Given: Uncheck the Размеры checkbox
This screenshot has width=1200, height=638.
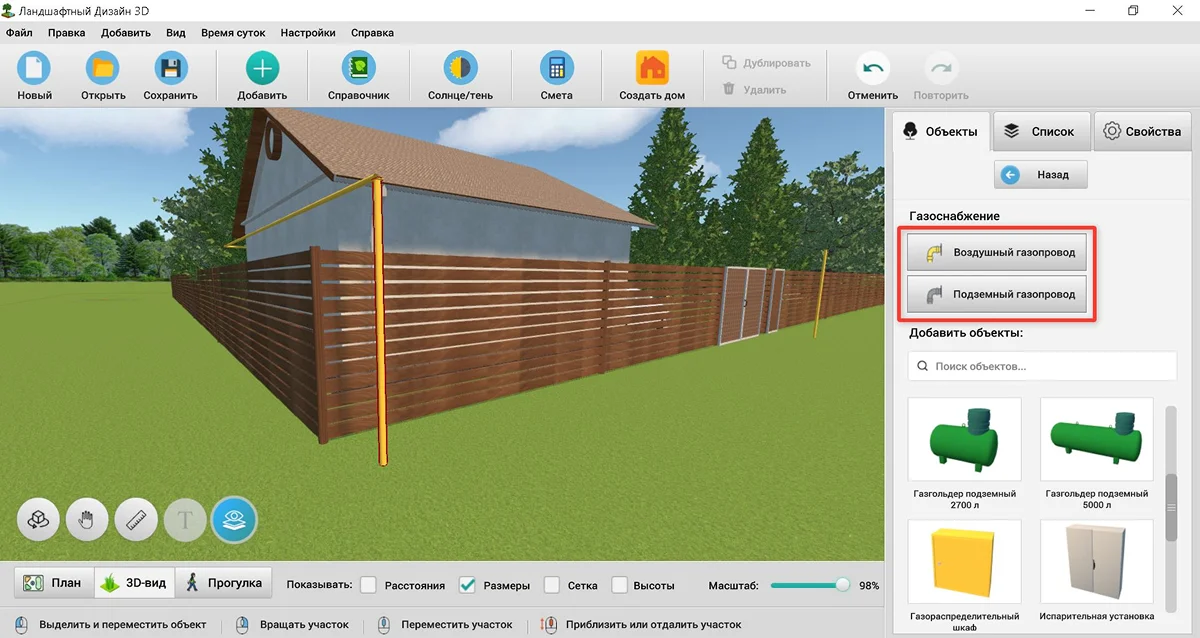Looking at the screenshot, I should 467,585.
